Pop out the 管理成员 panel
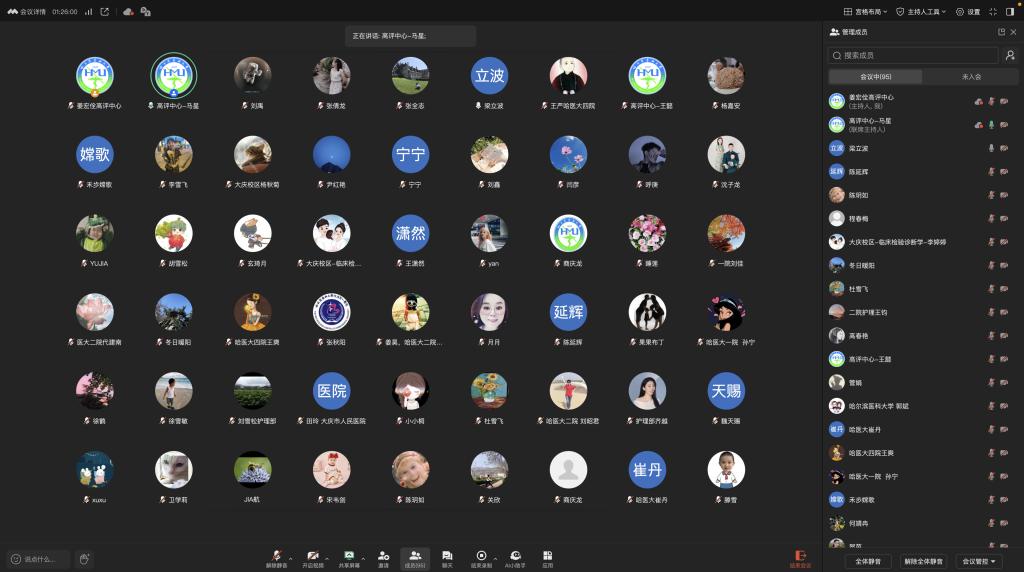 pos(1001,32)
